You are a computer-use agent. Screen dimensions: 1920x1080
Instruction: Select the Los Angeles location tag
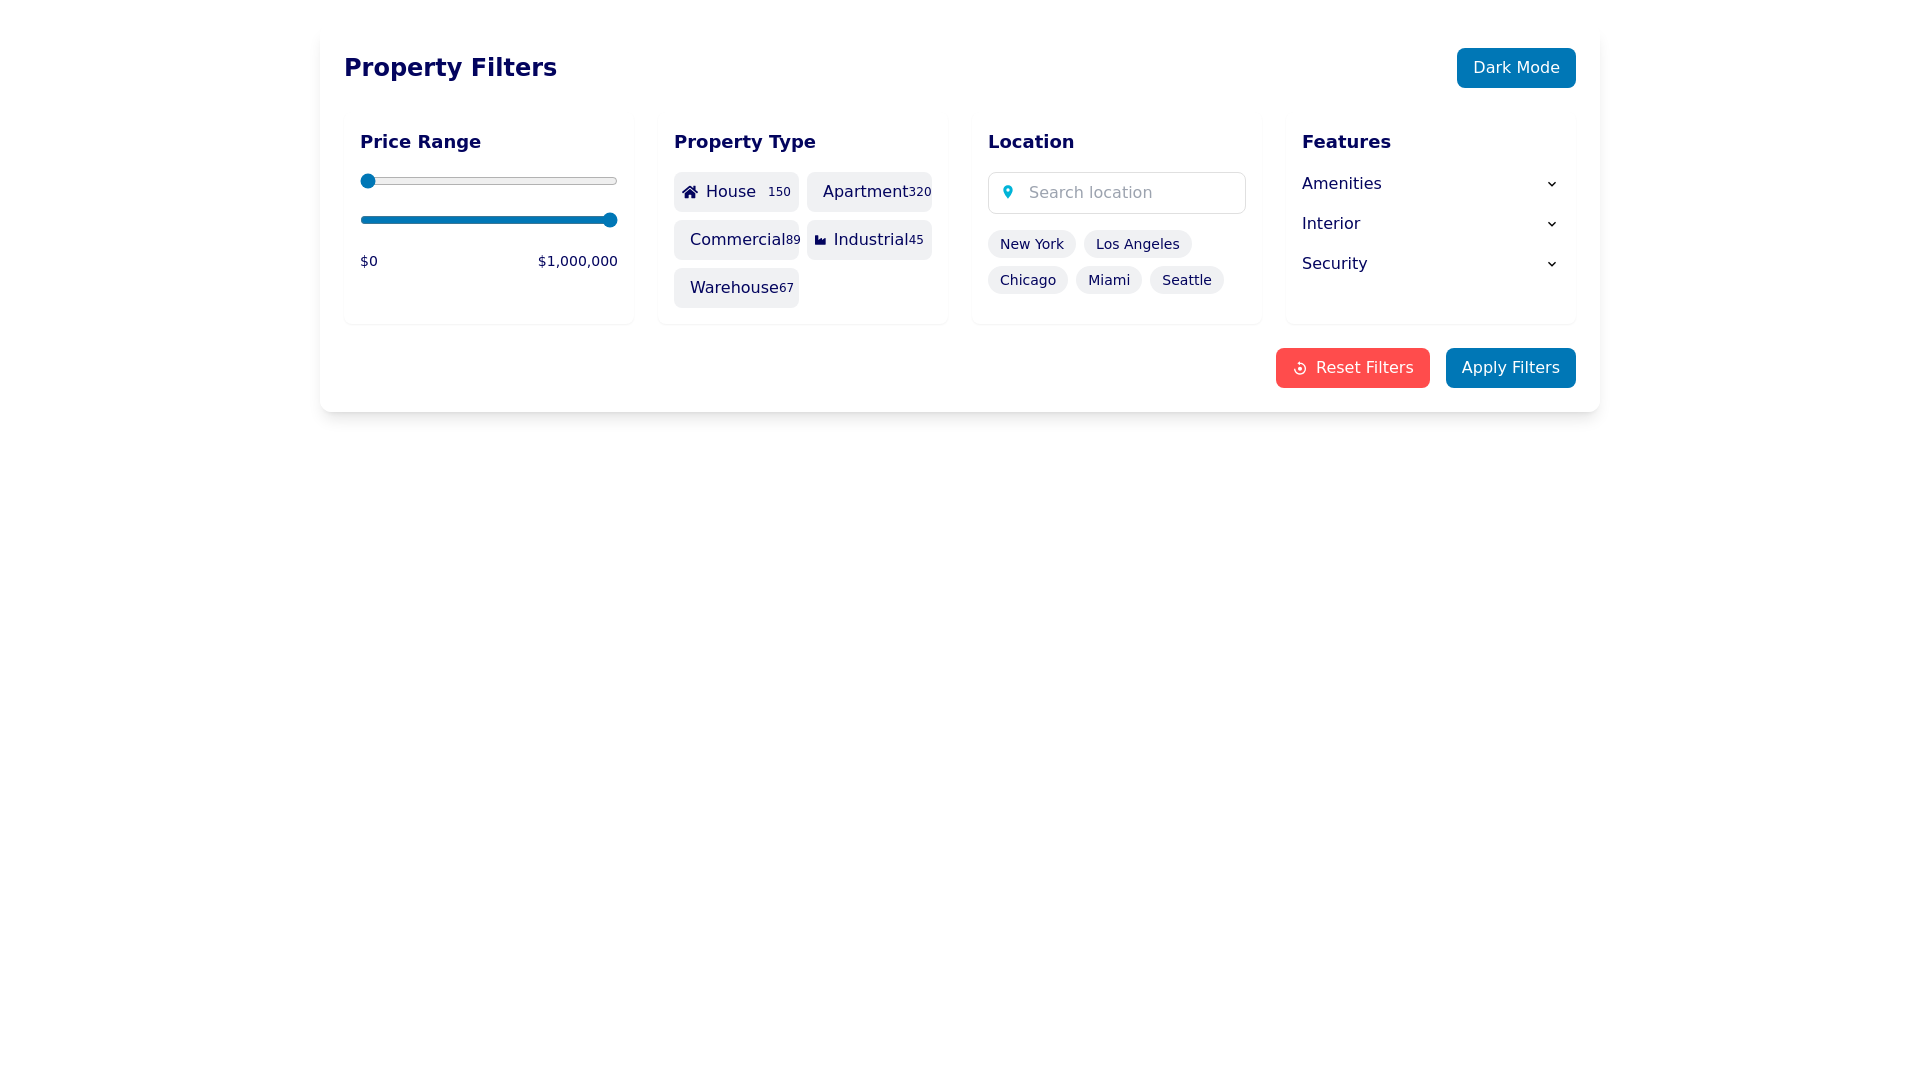[1137, 244]
